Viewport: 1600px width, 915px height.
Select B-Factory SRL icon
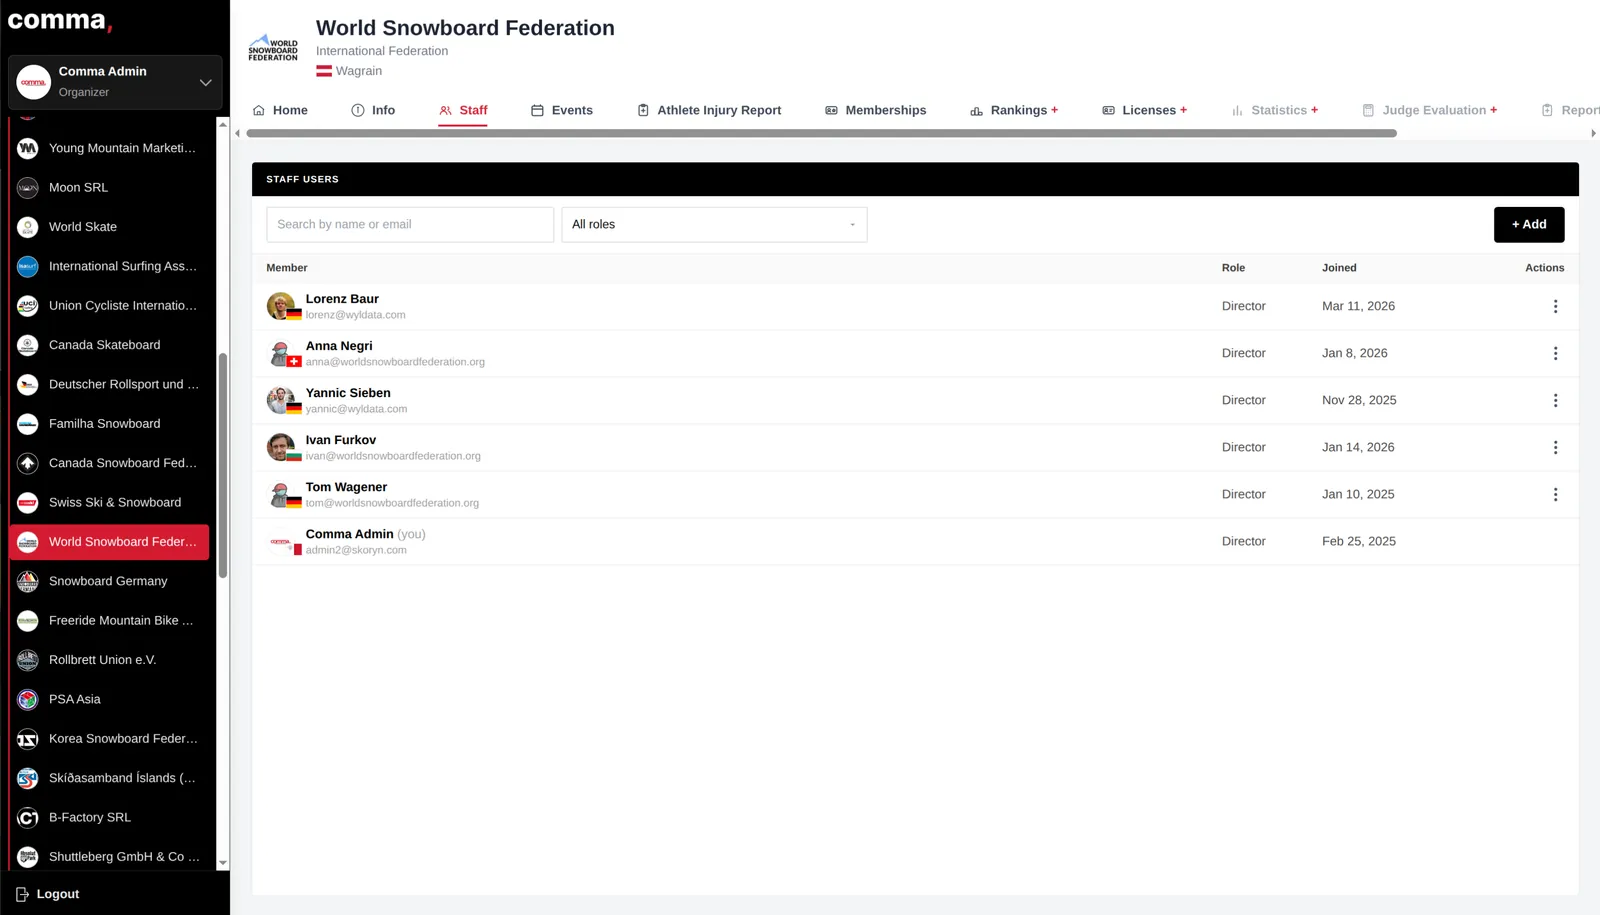pyautogui.click(x=28, y=817)
